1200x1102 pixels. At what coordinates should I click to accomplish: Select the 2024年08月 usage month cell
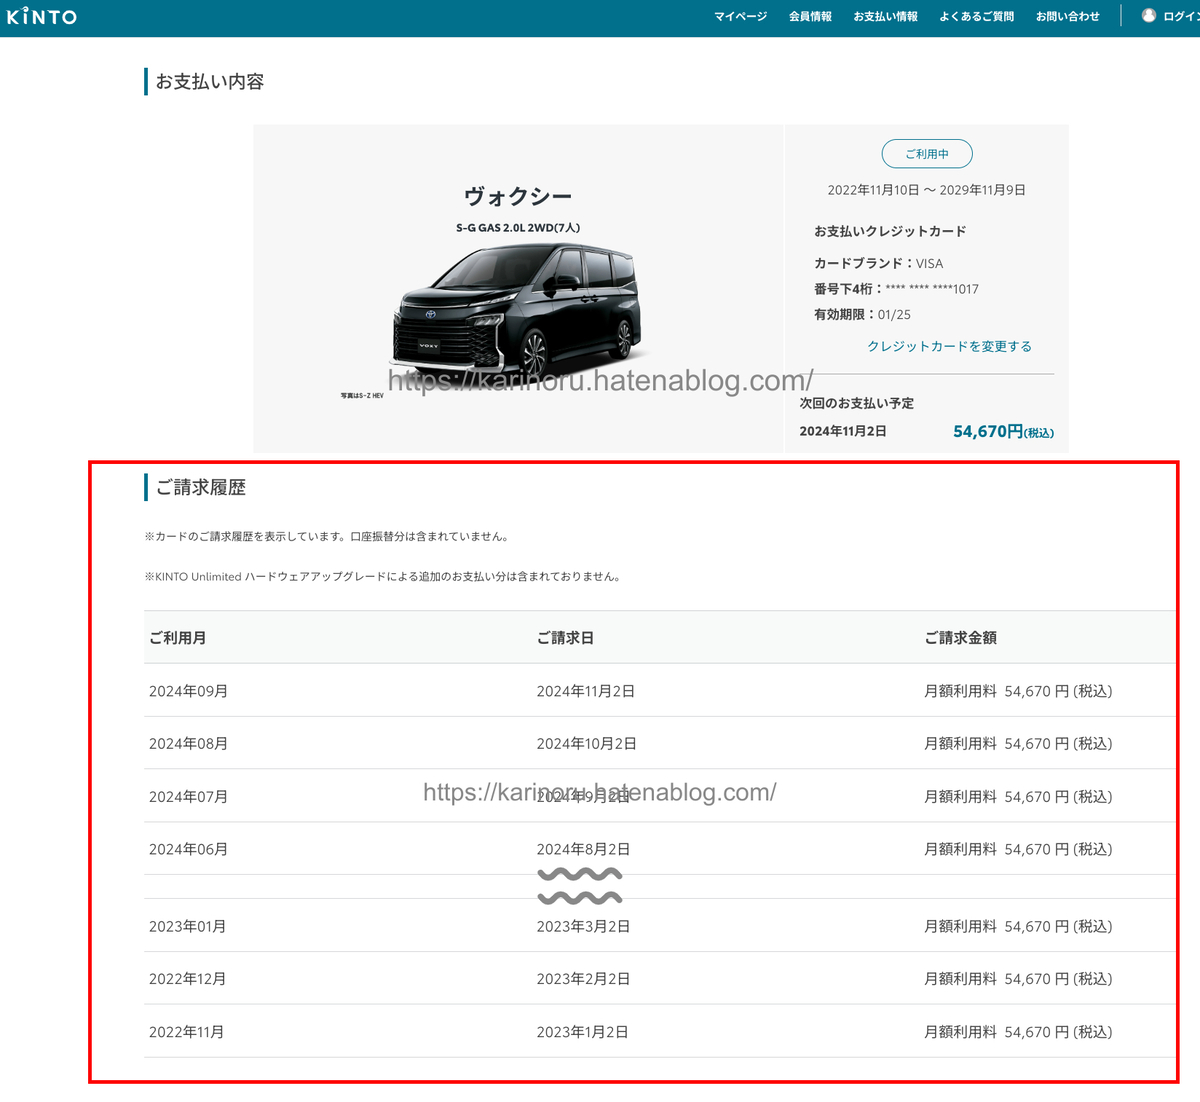[x=188, y=744]
